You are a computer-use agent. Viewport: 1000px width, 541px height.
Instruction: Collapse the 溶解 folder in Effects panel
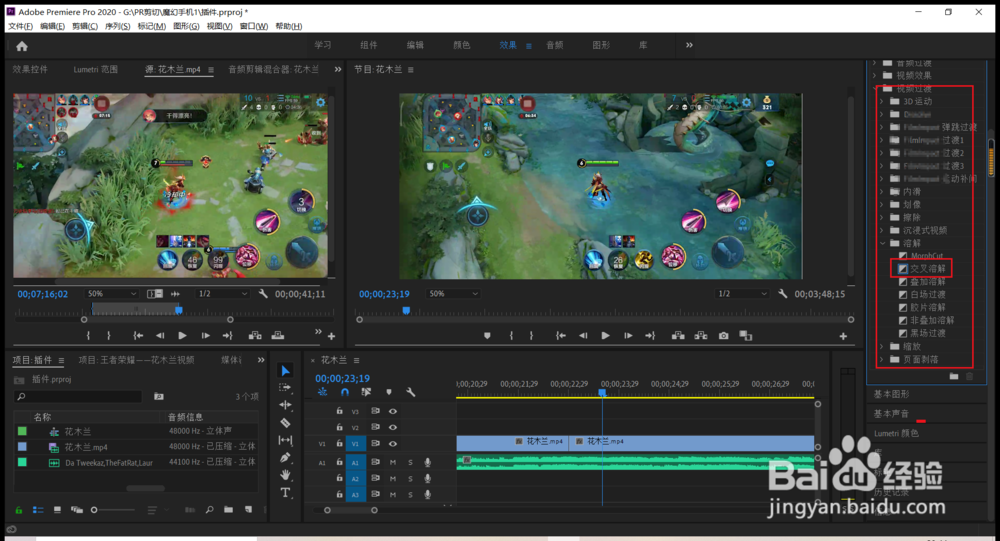pyautogui.click(x=881, y=243)
